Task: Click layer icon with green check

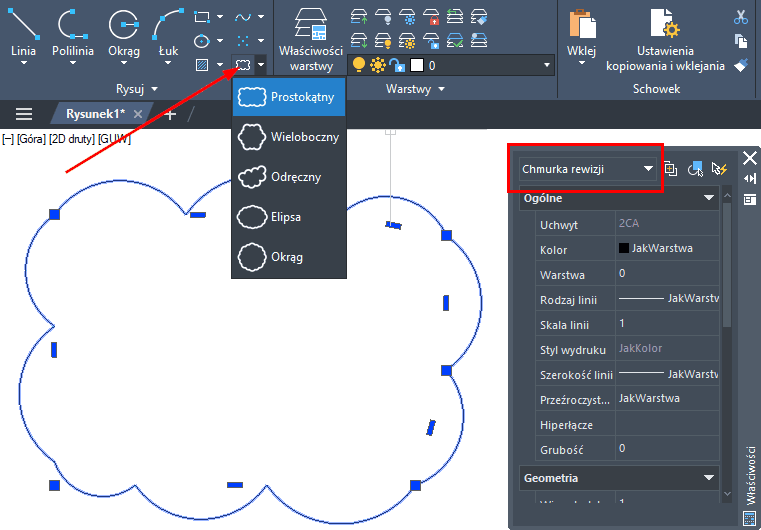Action: coord(455,40)
